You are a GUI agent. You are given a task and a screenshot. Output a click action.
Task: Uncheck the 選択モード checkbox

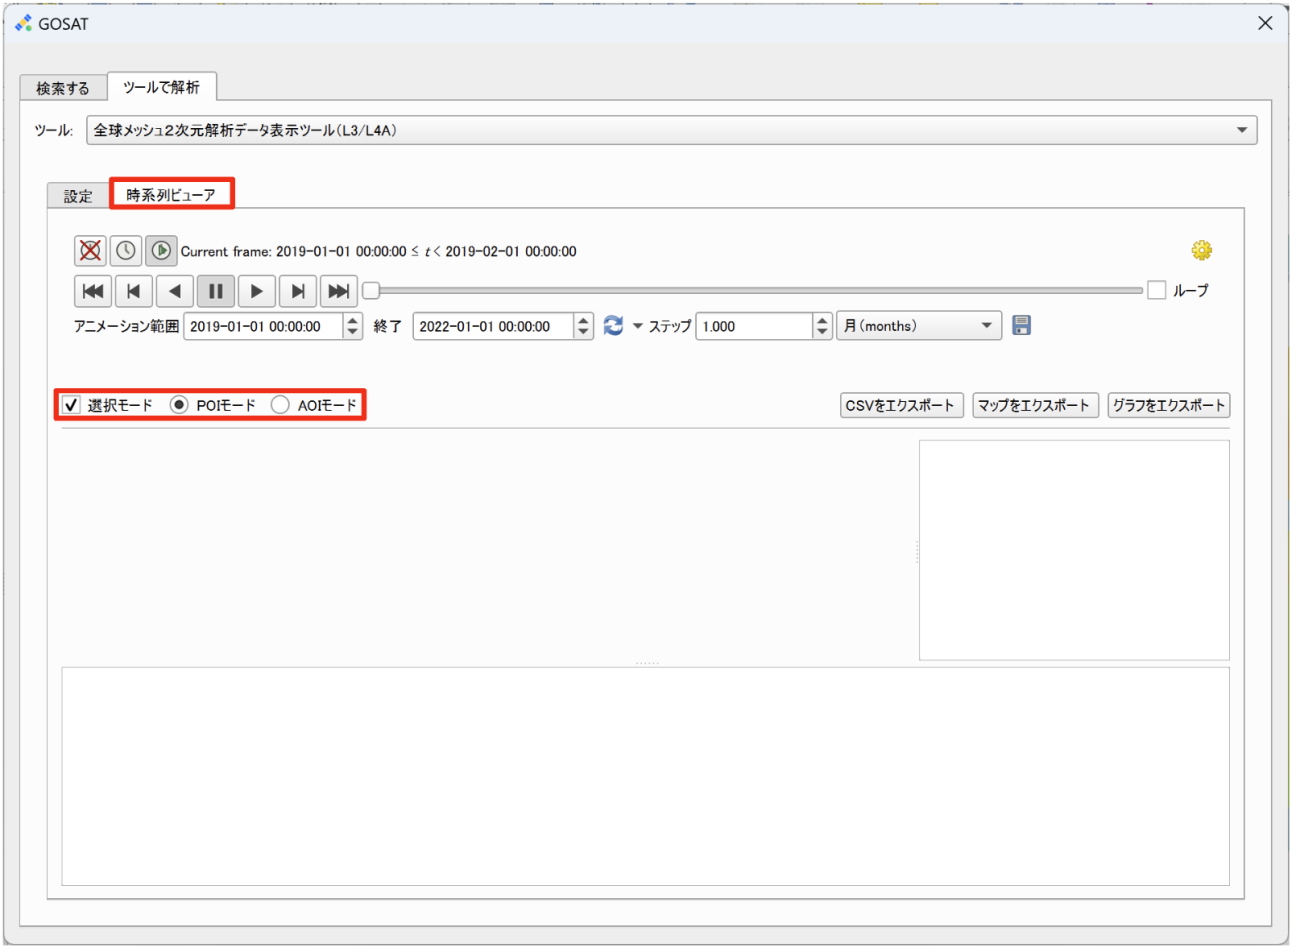click(71, 405)
